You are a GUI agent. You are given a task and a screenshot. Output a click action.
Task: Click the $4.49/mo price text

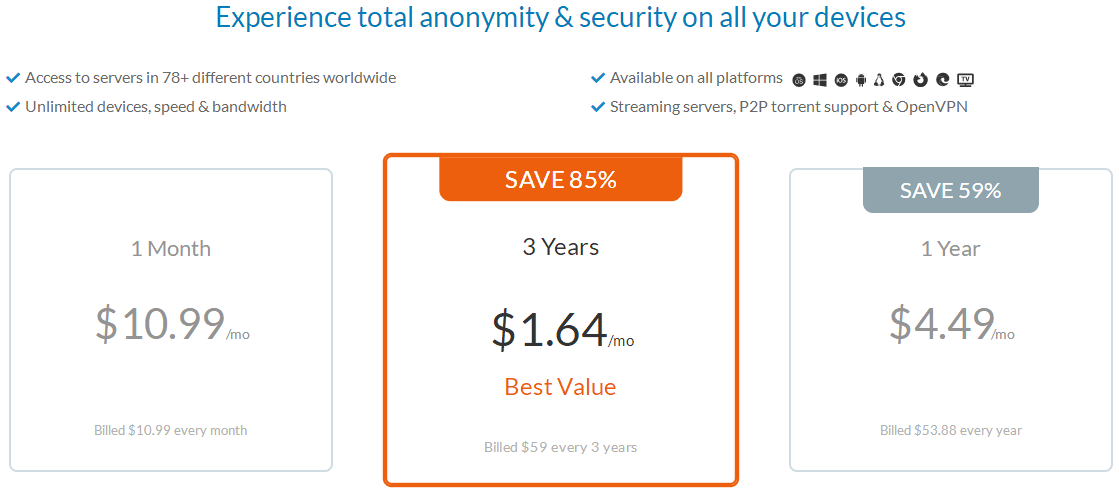tap(952, 323)
